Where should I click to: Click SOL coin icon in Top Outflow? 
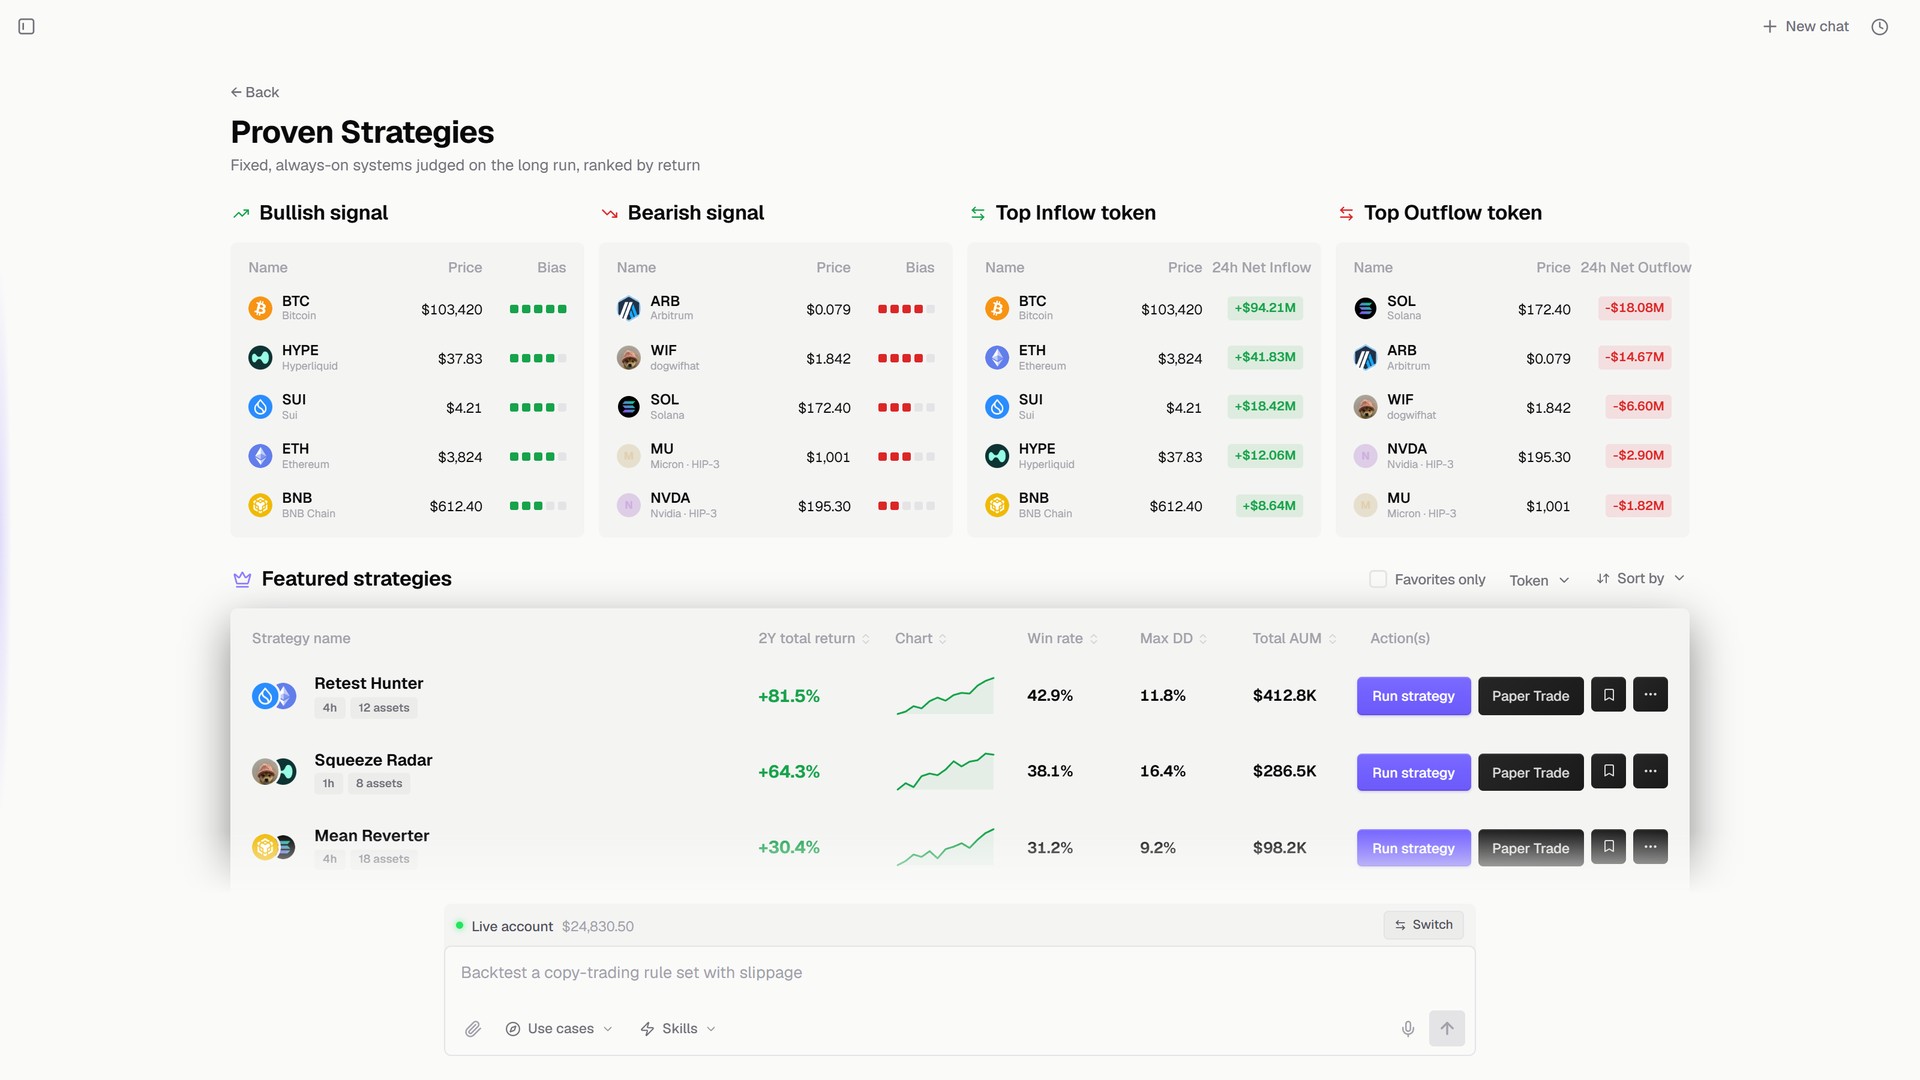(x=1365, y=308)
